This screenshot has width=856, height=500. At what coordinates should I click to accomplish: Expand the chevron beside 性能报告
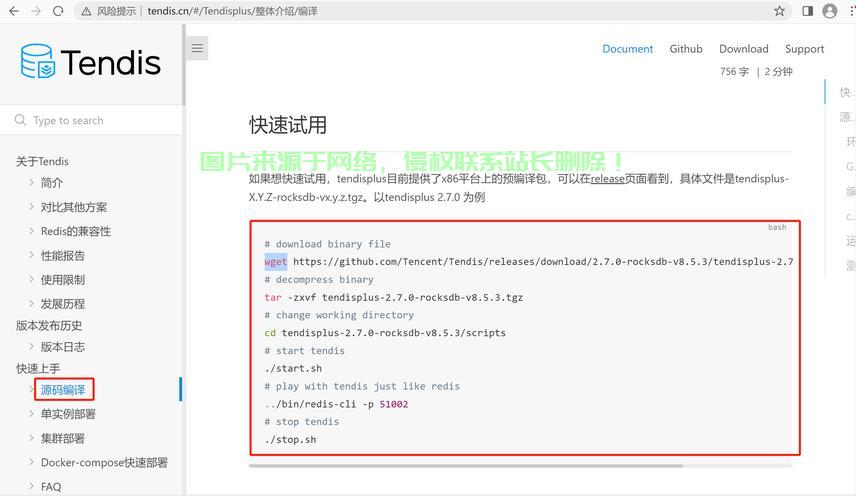[x=31, y=255]
